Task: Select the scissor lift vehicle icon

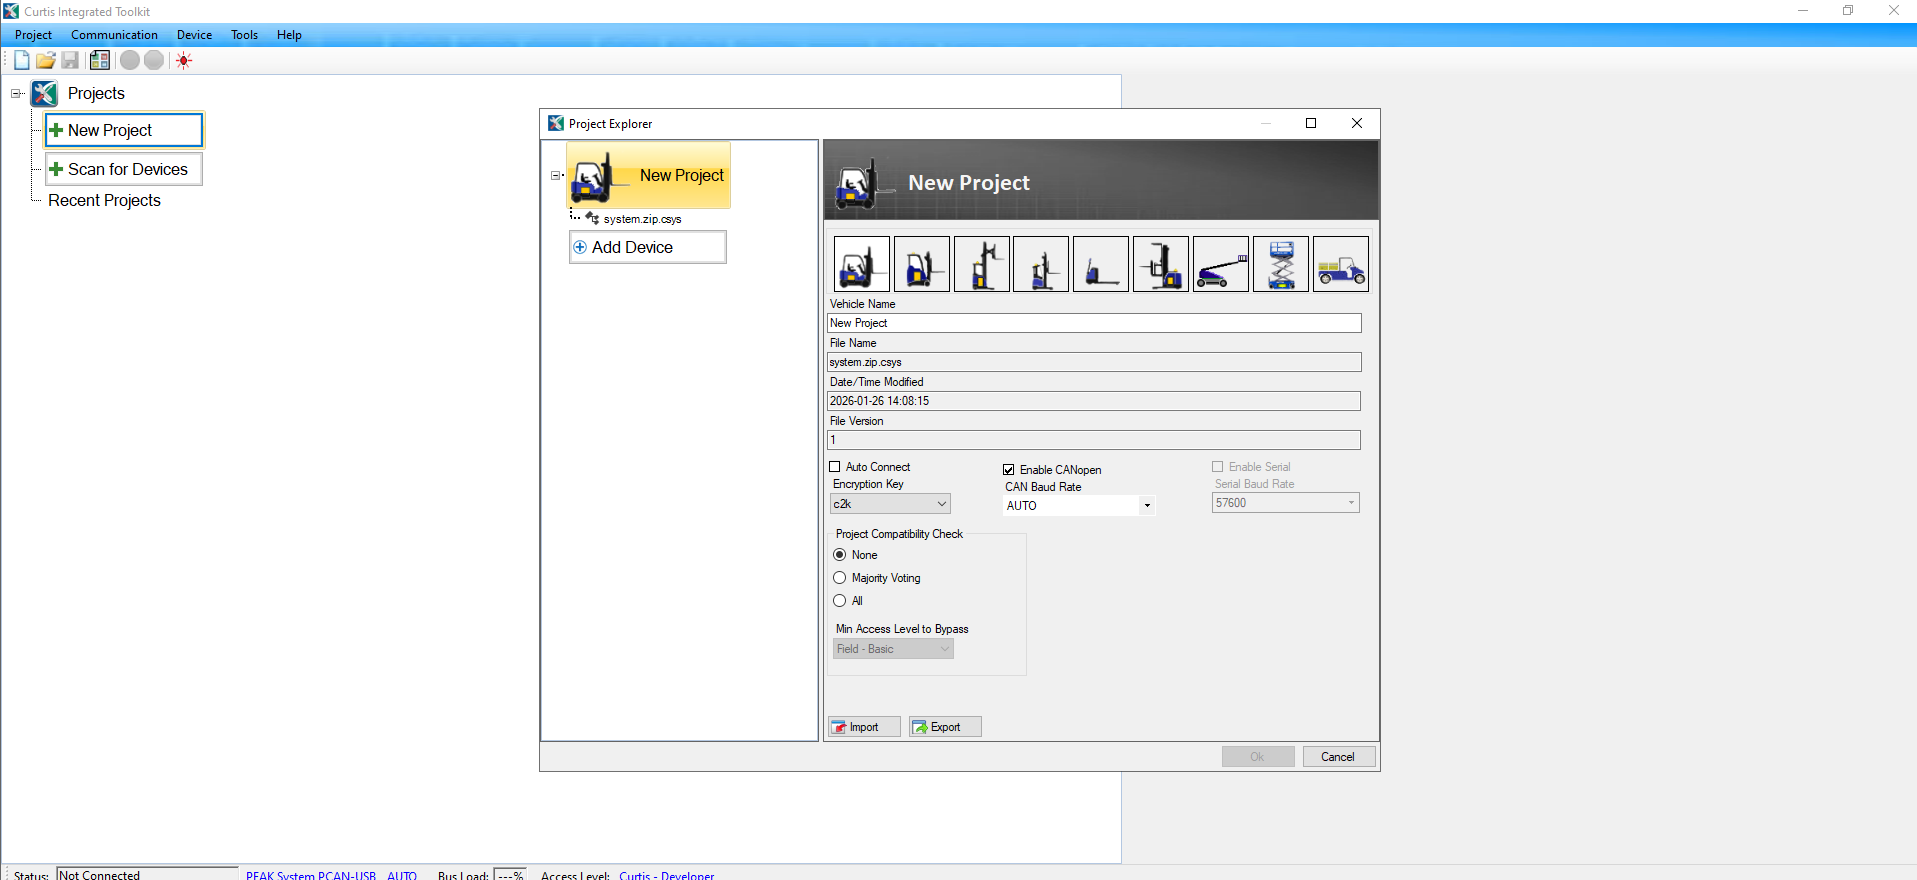Action: 1280,264
